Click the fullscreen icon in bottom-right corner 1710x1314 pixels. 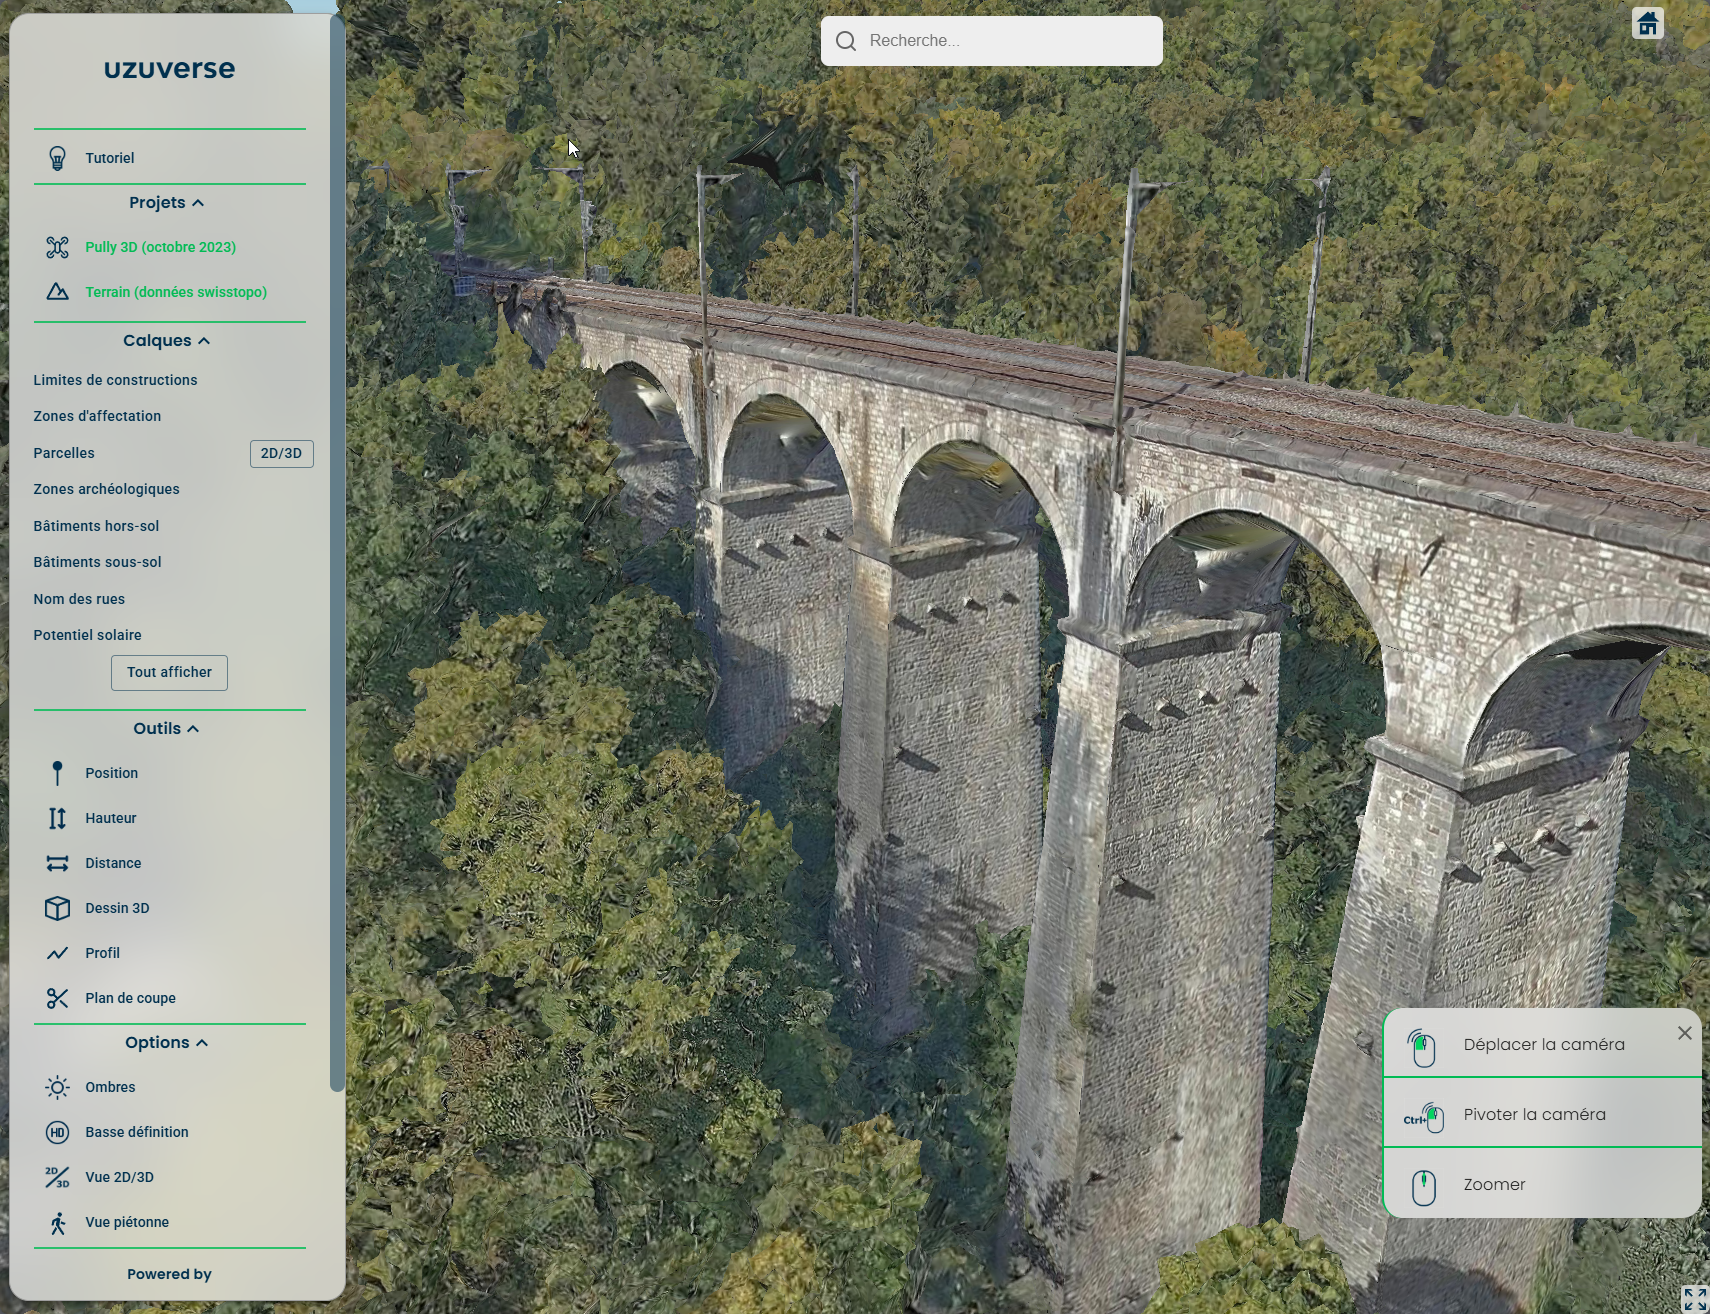click(1694, 1298)
